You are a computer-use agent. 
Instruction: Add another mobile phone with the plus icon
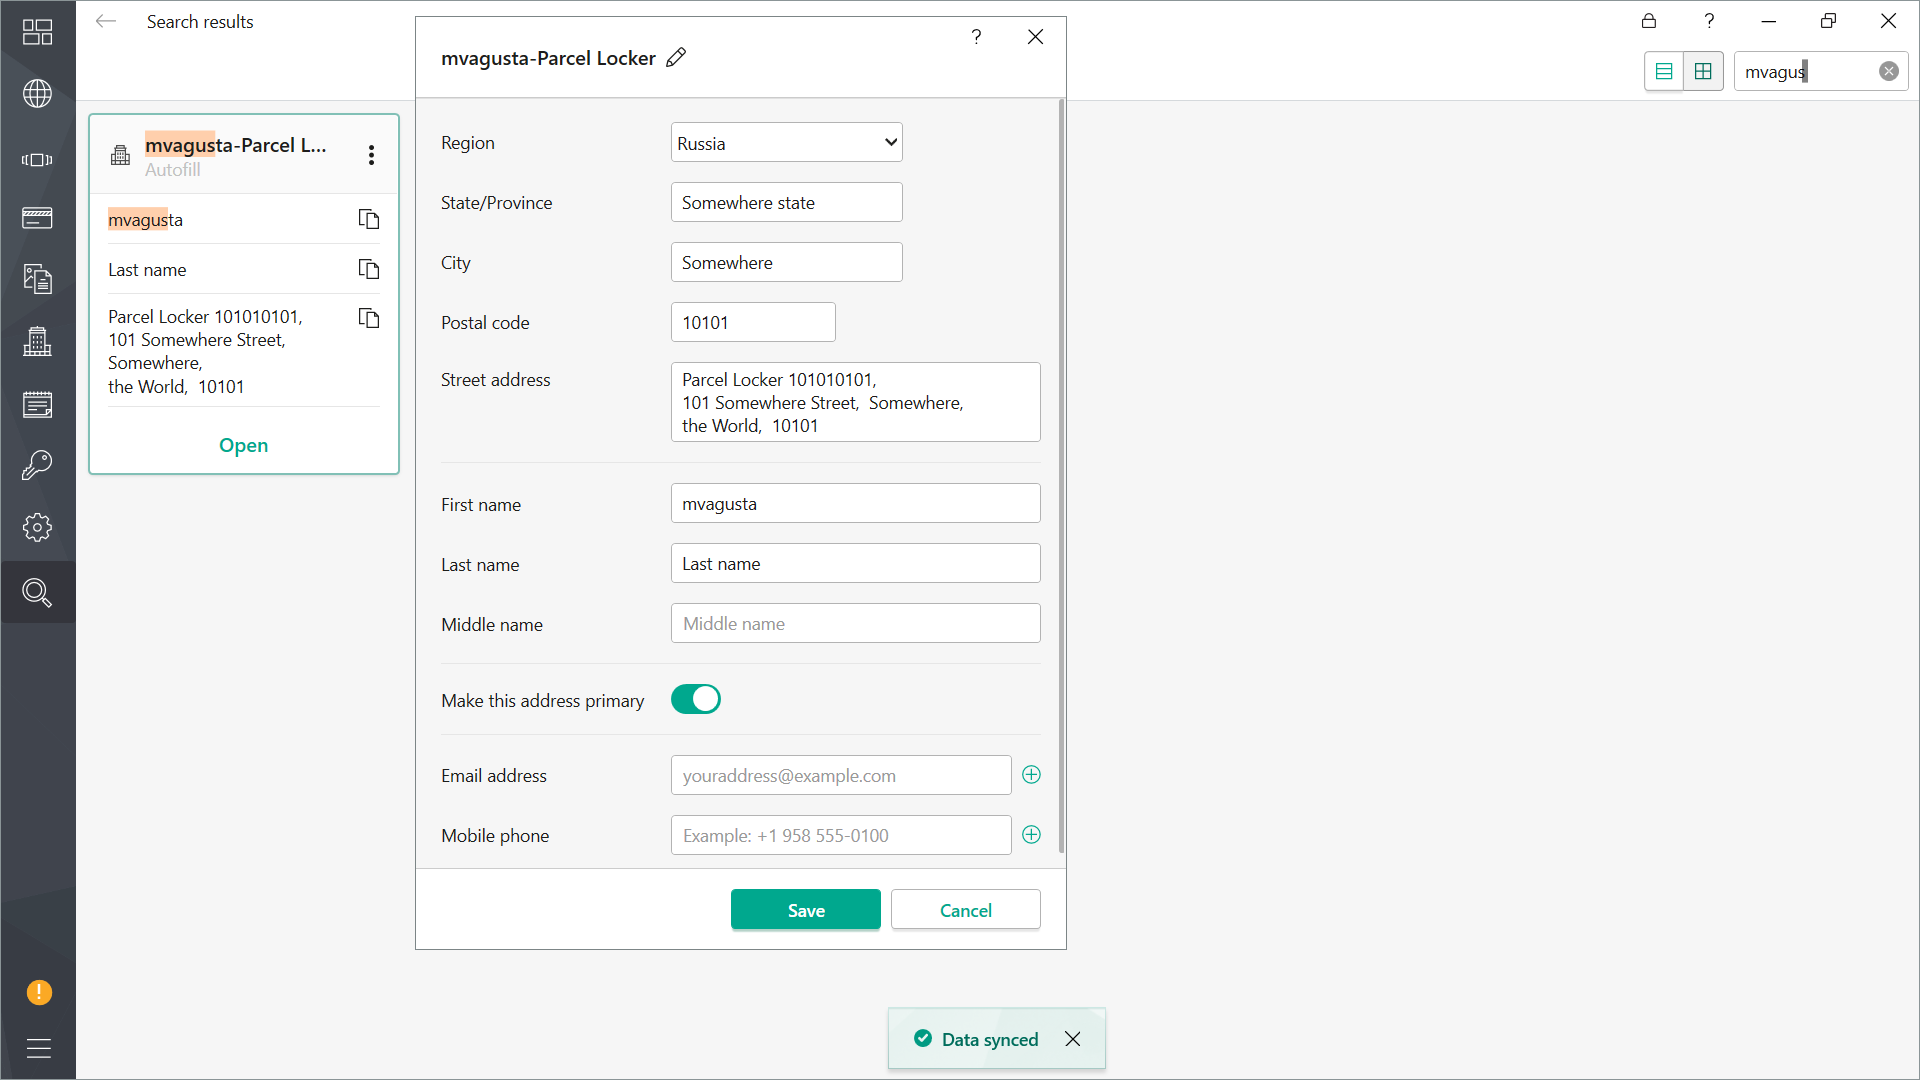click(x=1031, y=835)
